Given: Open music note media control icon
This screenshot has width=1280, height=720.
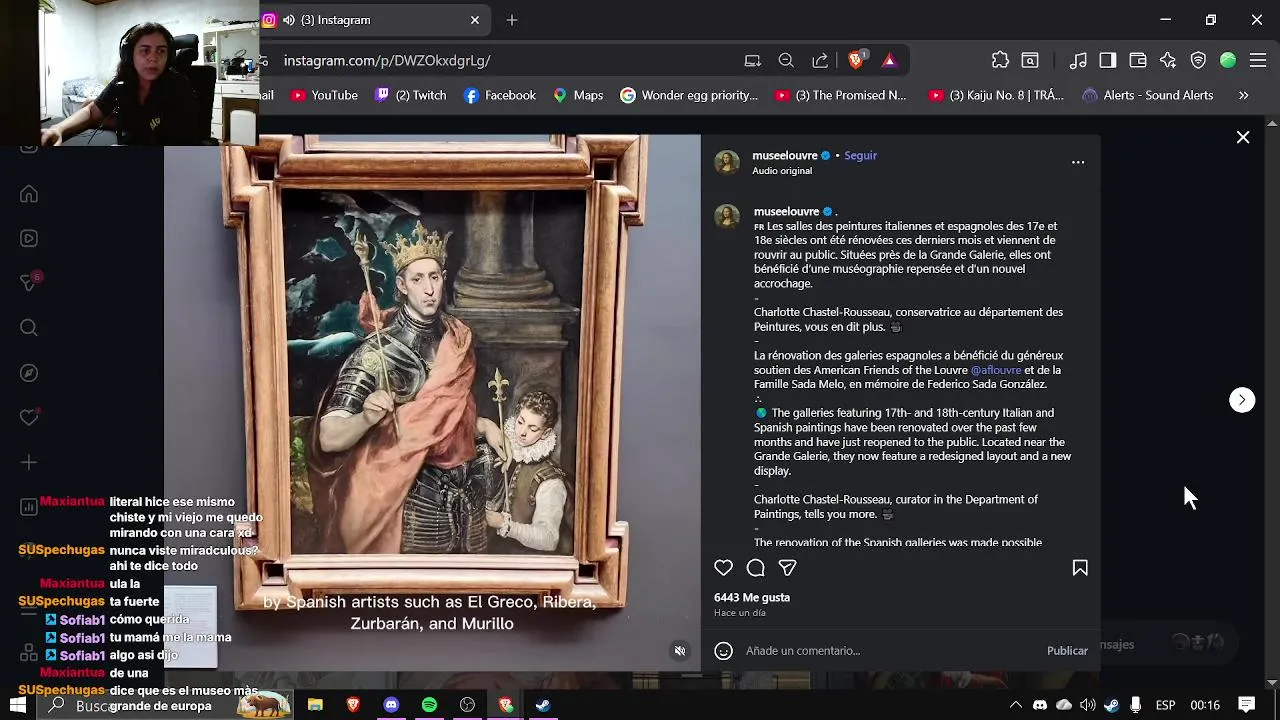Looking at the screenshot, I should pos(1078,61).
